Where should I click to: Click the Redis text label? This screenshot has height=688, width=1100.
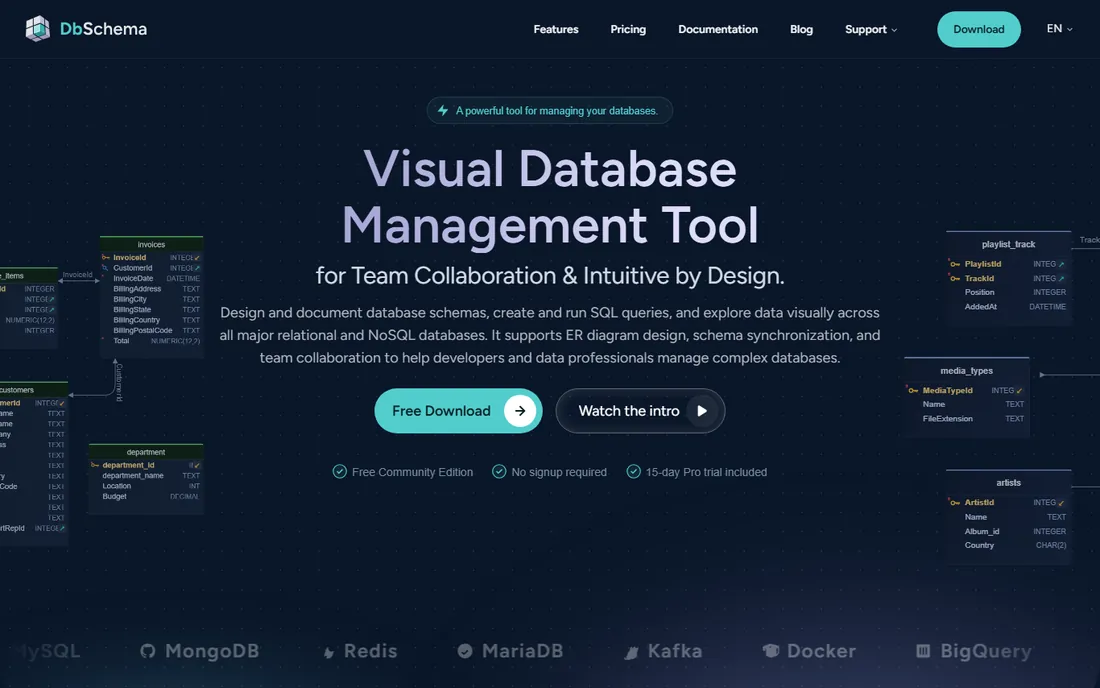pos(370,651)
